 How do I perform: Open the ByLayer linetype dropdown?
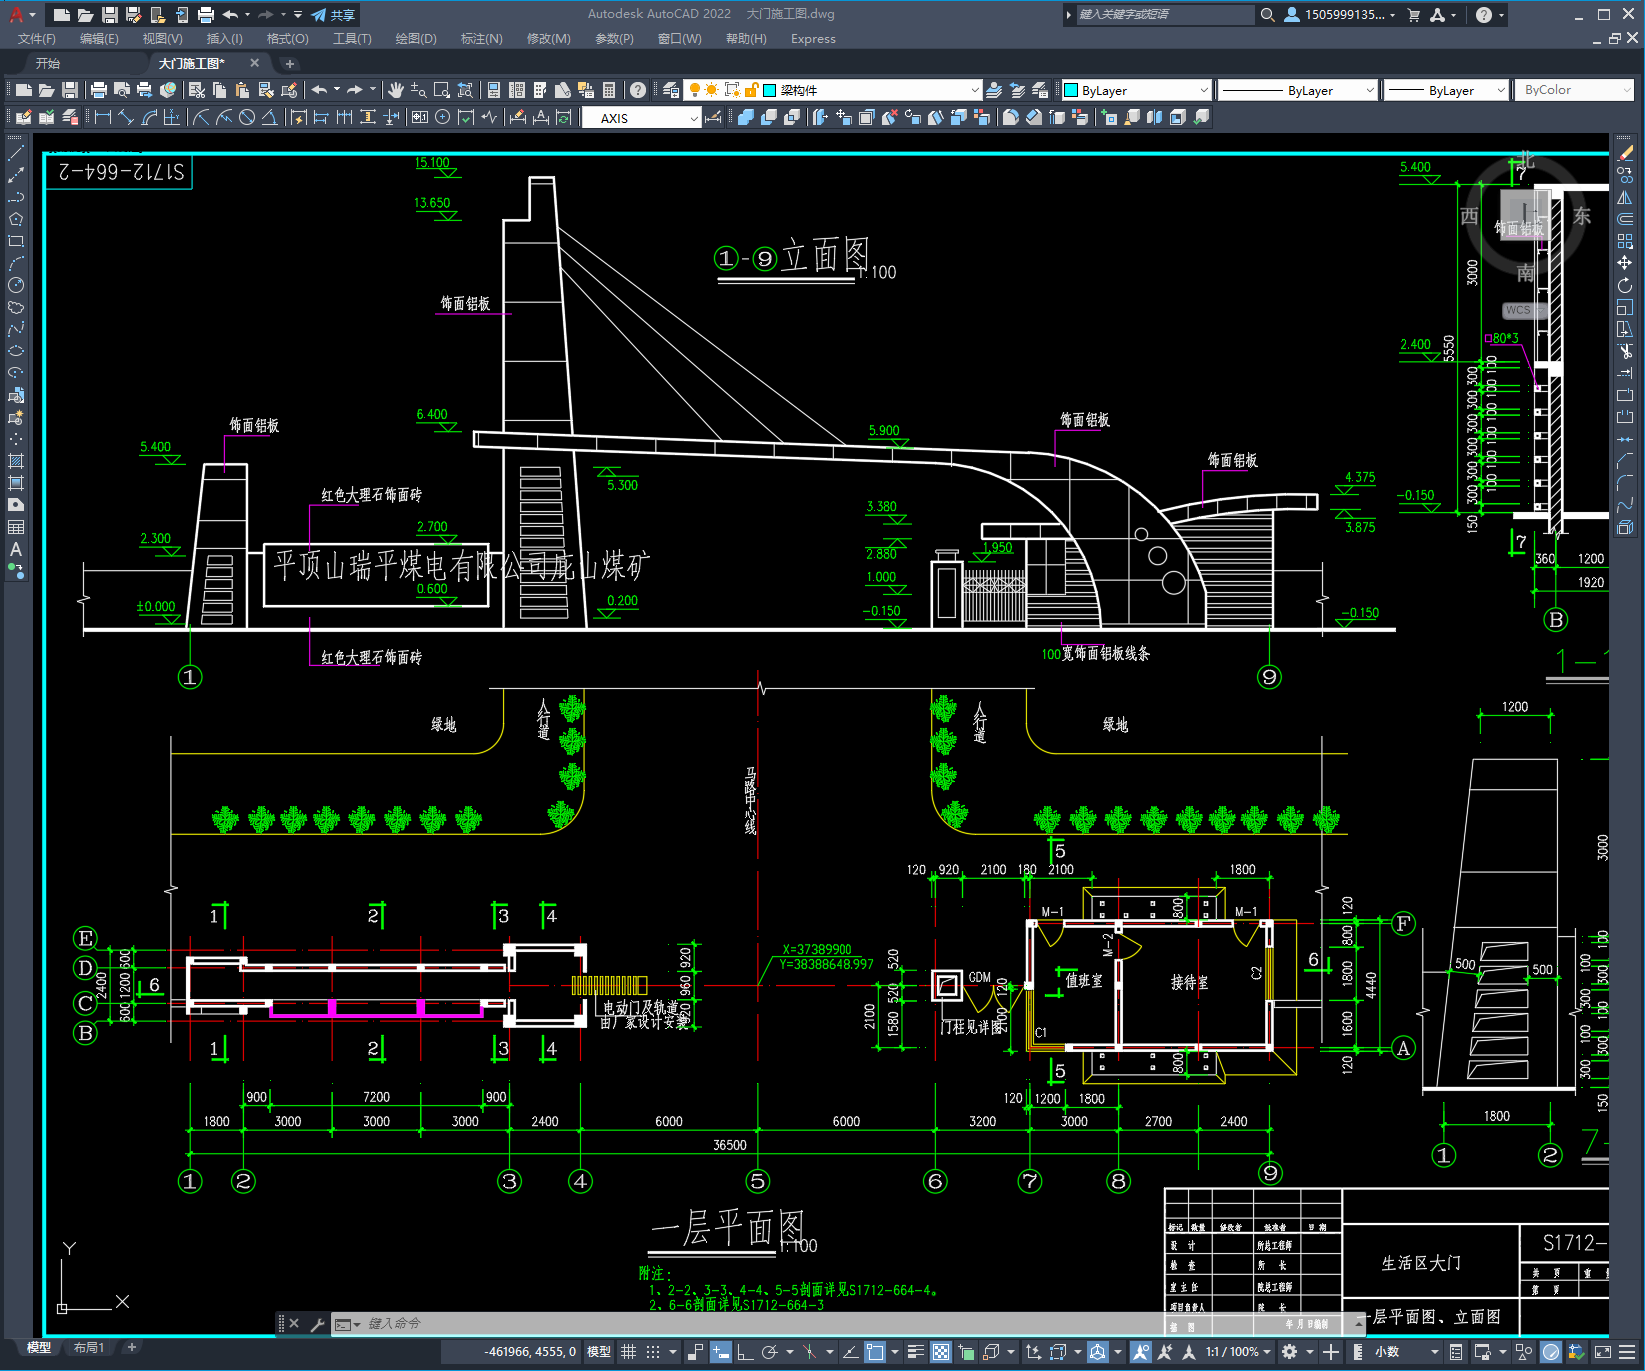[x=1370, y=90]
